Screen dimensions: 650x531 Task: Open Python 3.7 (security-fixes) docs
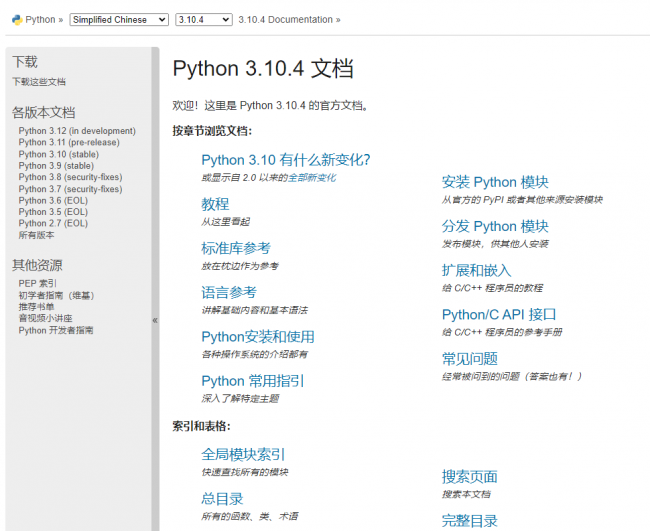(70, 189)
